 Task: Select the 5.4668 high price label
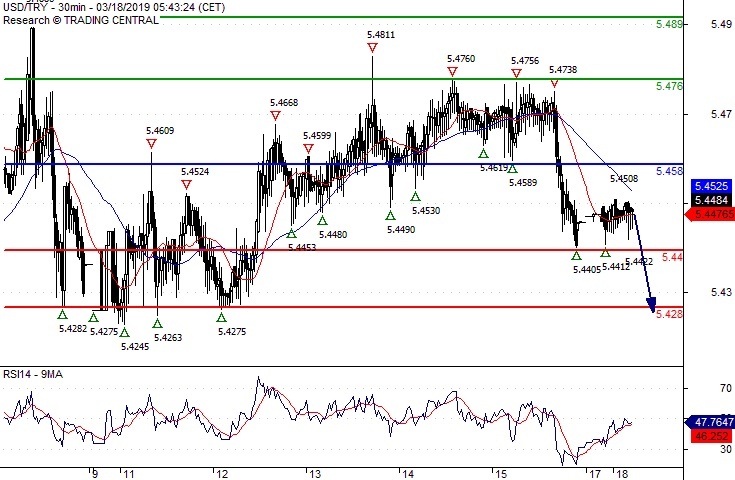point(284,103)
